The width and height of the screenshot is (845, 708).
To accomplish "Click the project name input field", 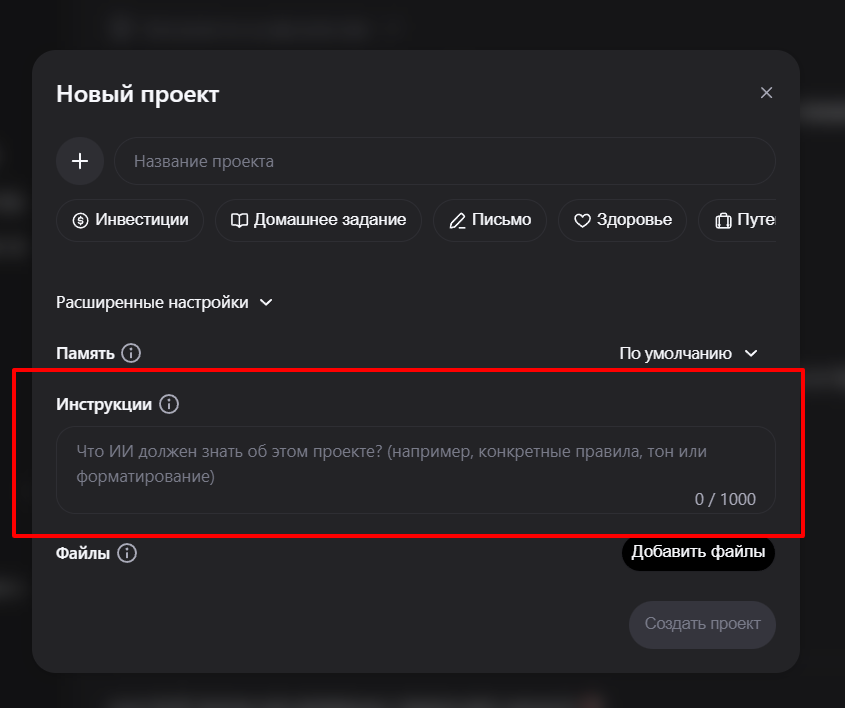I will point(443,161).
